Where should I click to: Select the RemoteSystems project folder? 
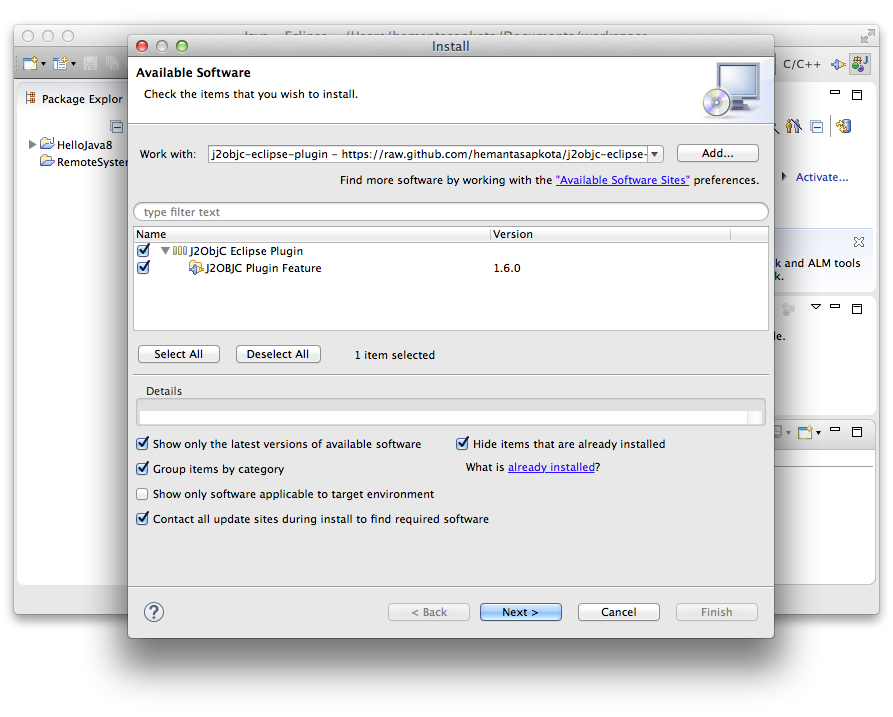pos(92,162)
